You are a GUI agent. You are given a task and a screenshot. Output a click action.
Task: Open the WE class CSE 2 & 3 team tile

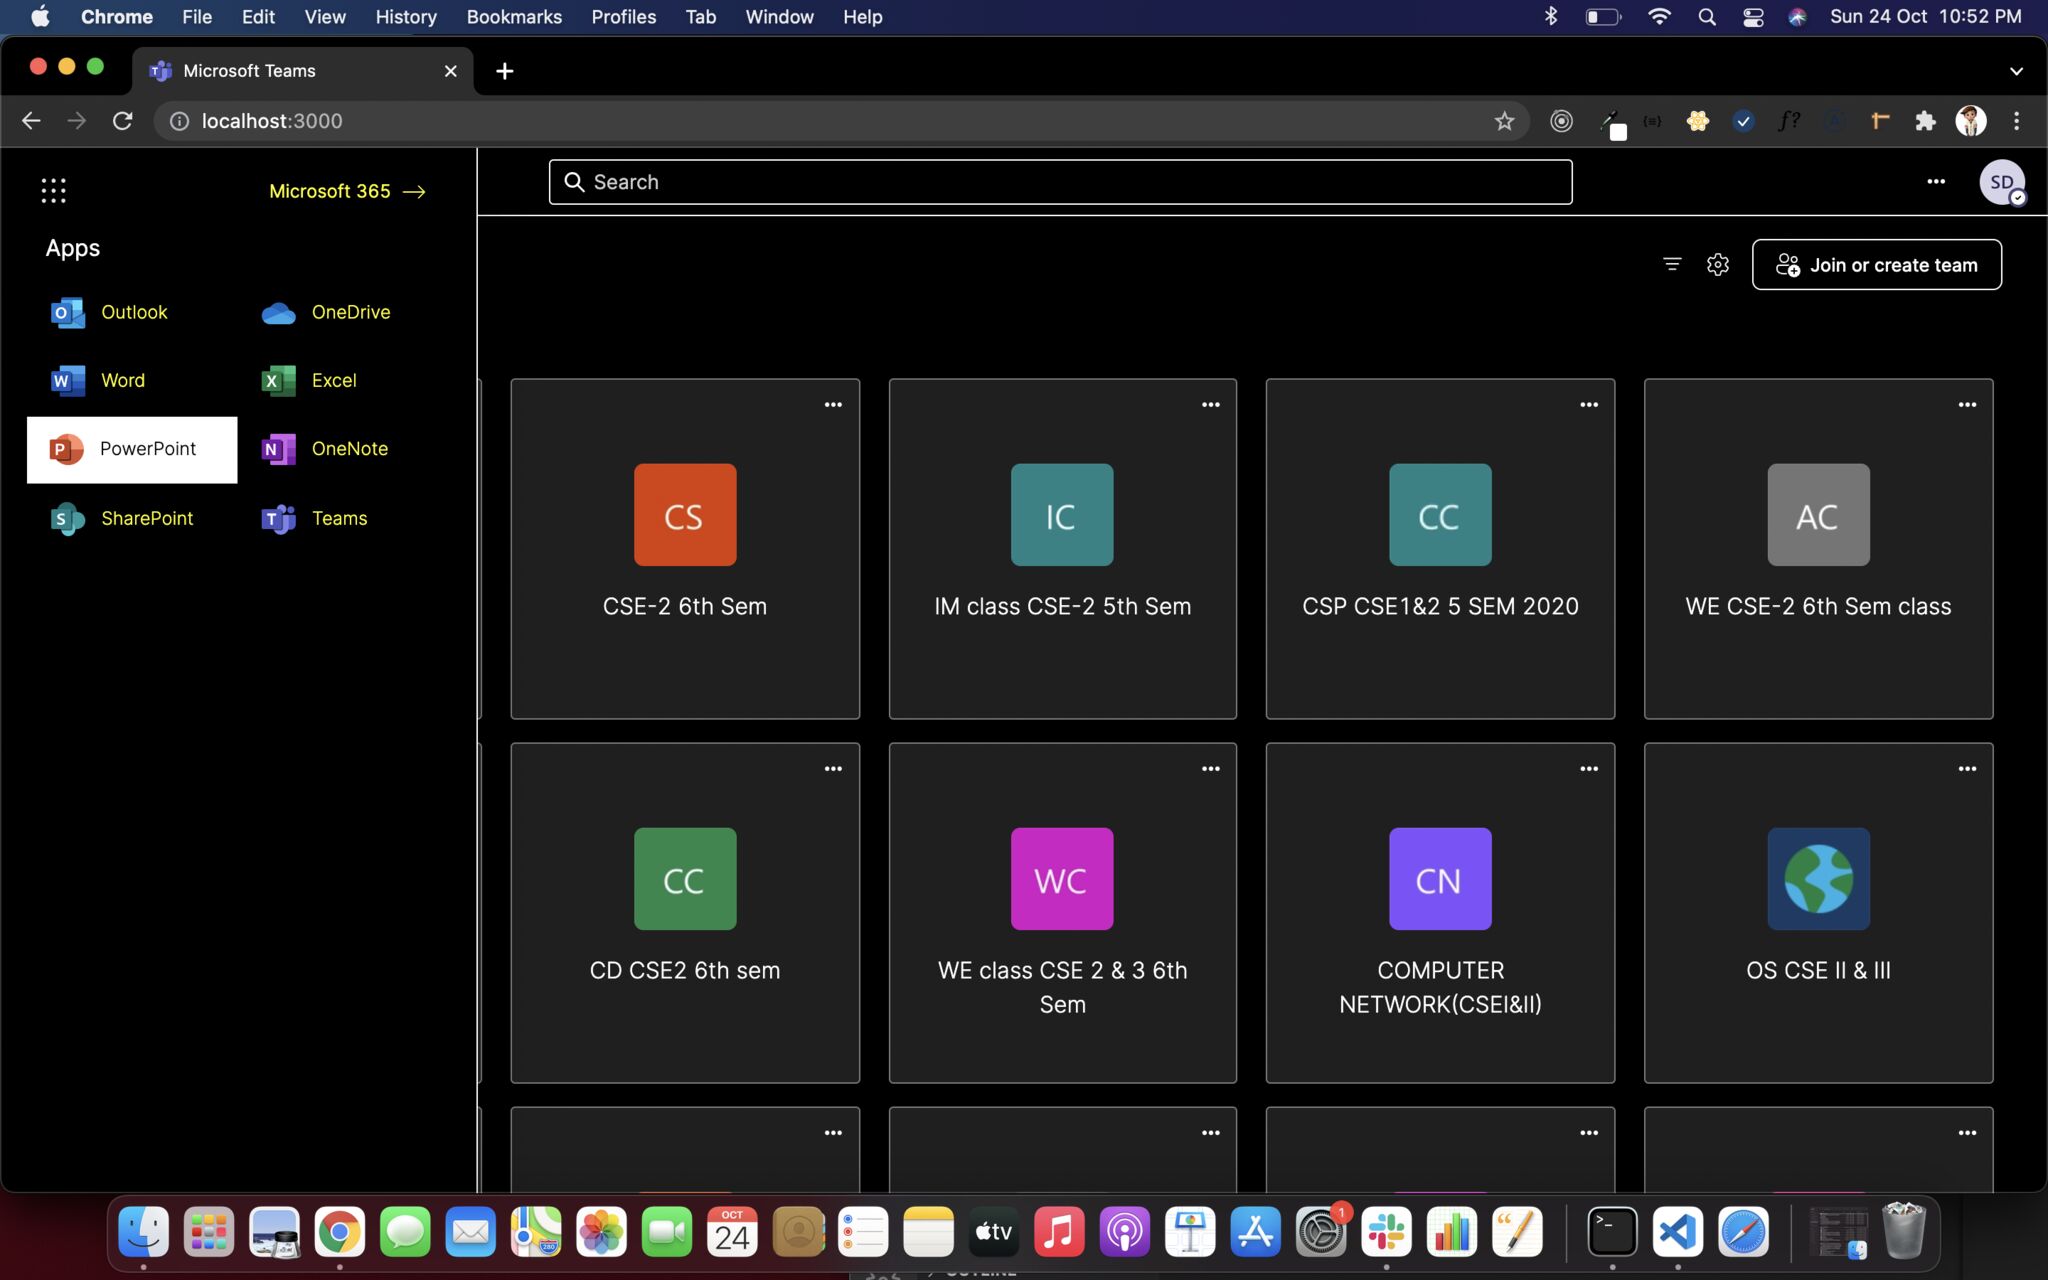1062,912
